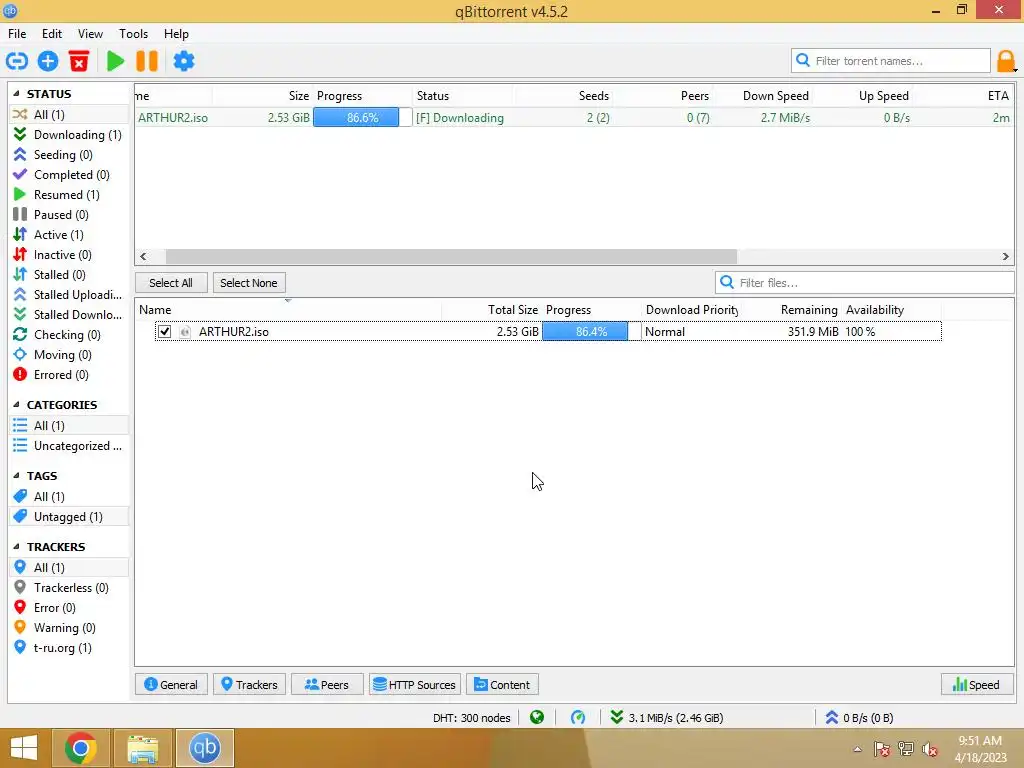Open the lock icon dropdown arrow
The width and height of the screenshot is (1024, 768).
pyautogui.click(x=1016, y=70)
